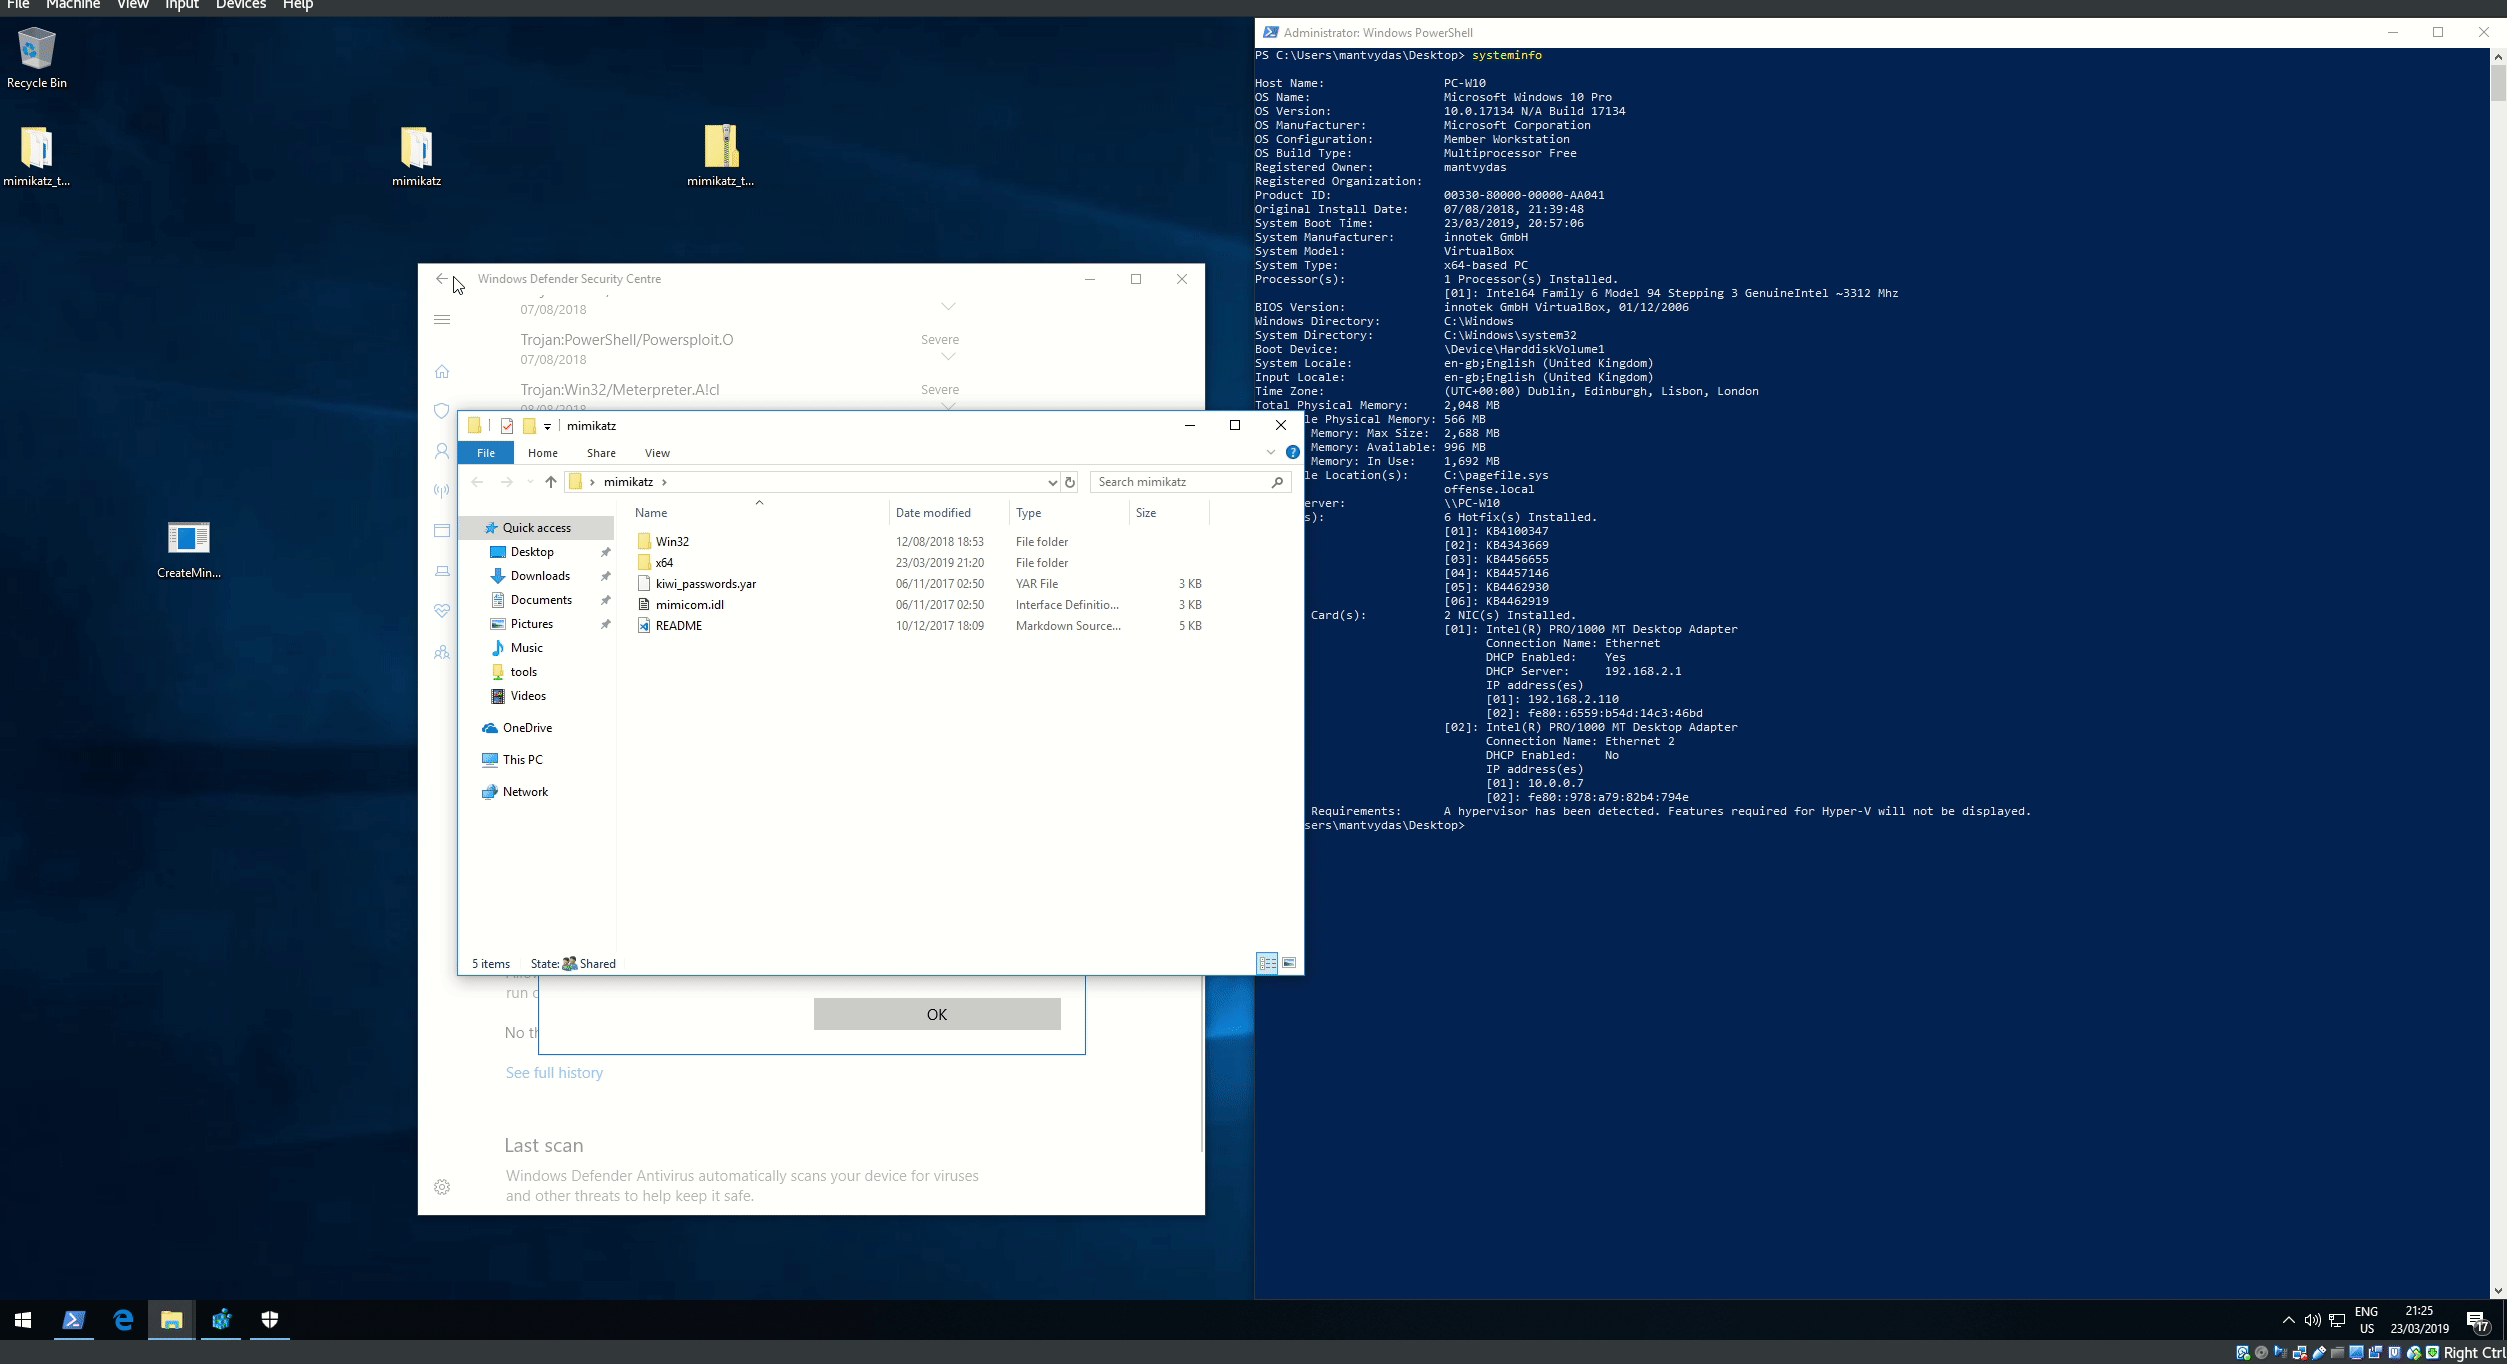2507x1364 pixels.
Task: Open Explorer address bar history dropdown
Action: click(x=1052, y=482)
